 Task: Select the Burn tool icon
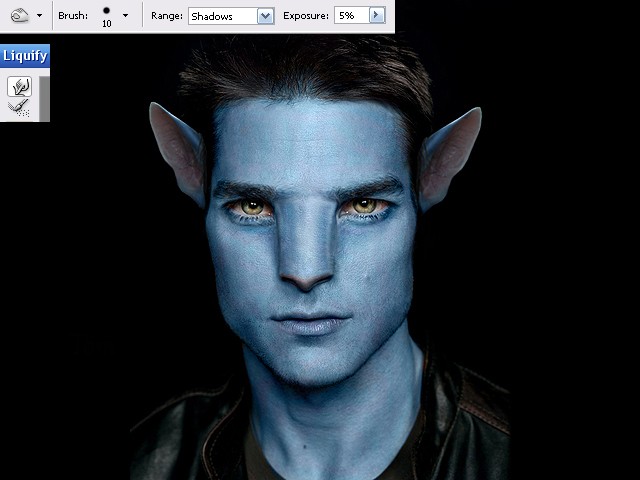[20, 16]
